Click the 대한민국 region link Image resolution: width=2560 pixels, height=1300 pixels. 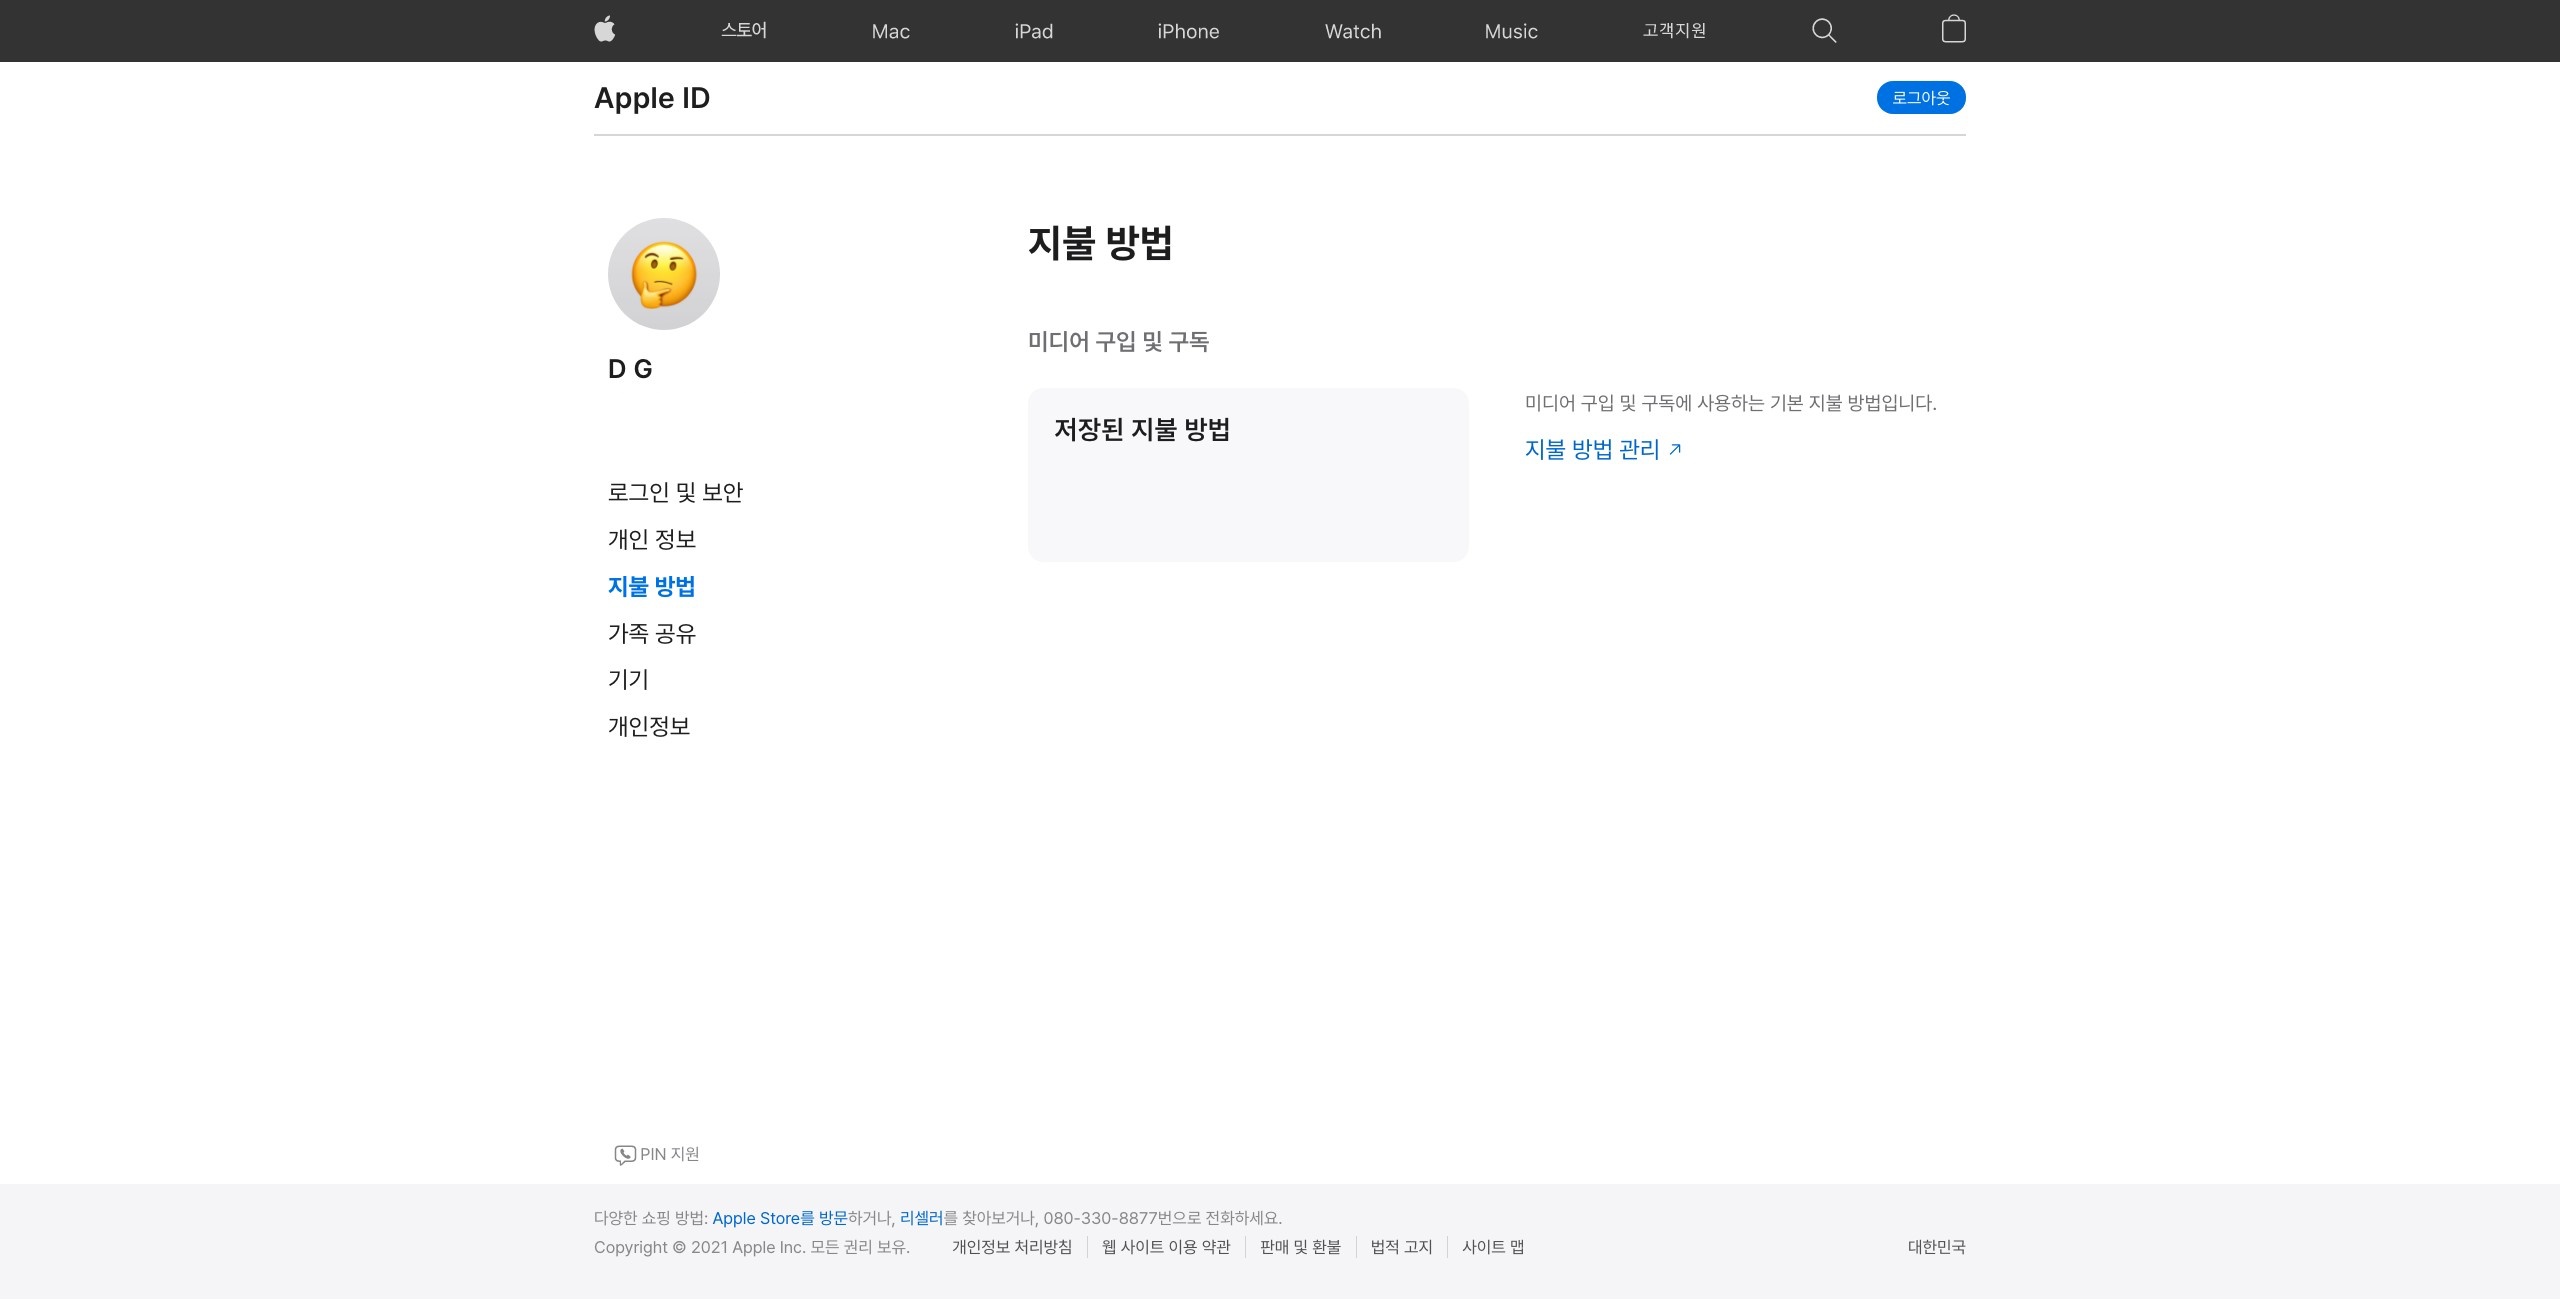click(1936, 1247)
